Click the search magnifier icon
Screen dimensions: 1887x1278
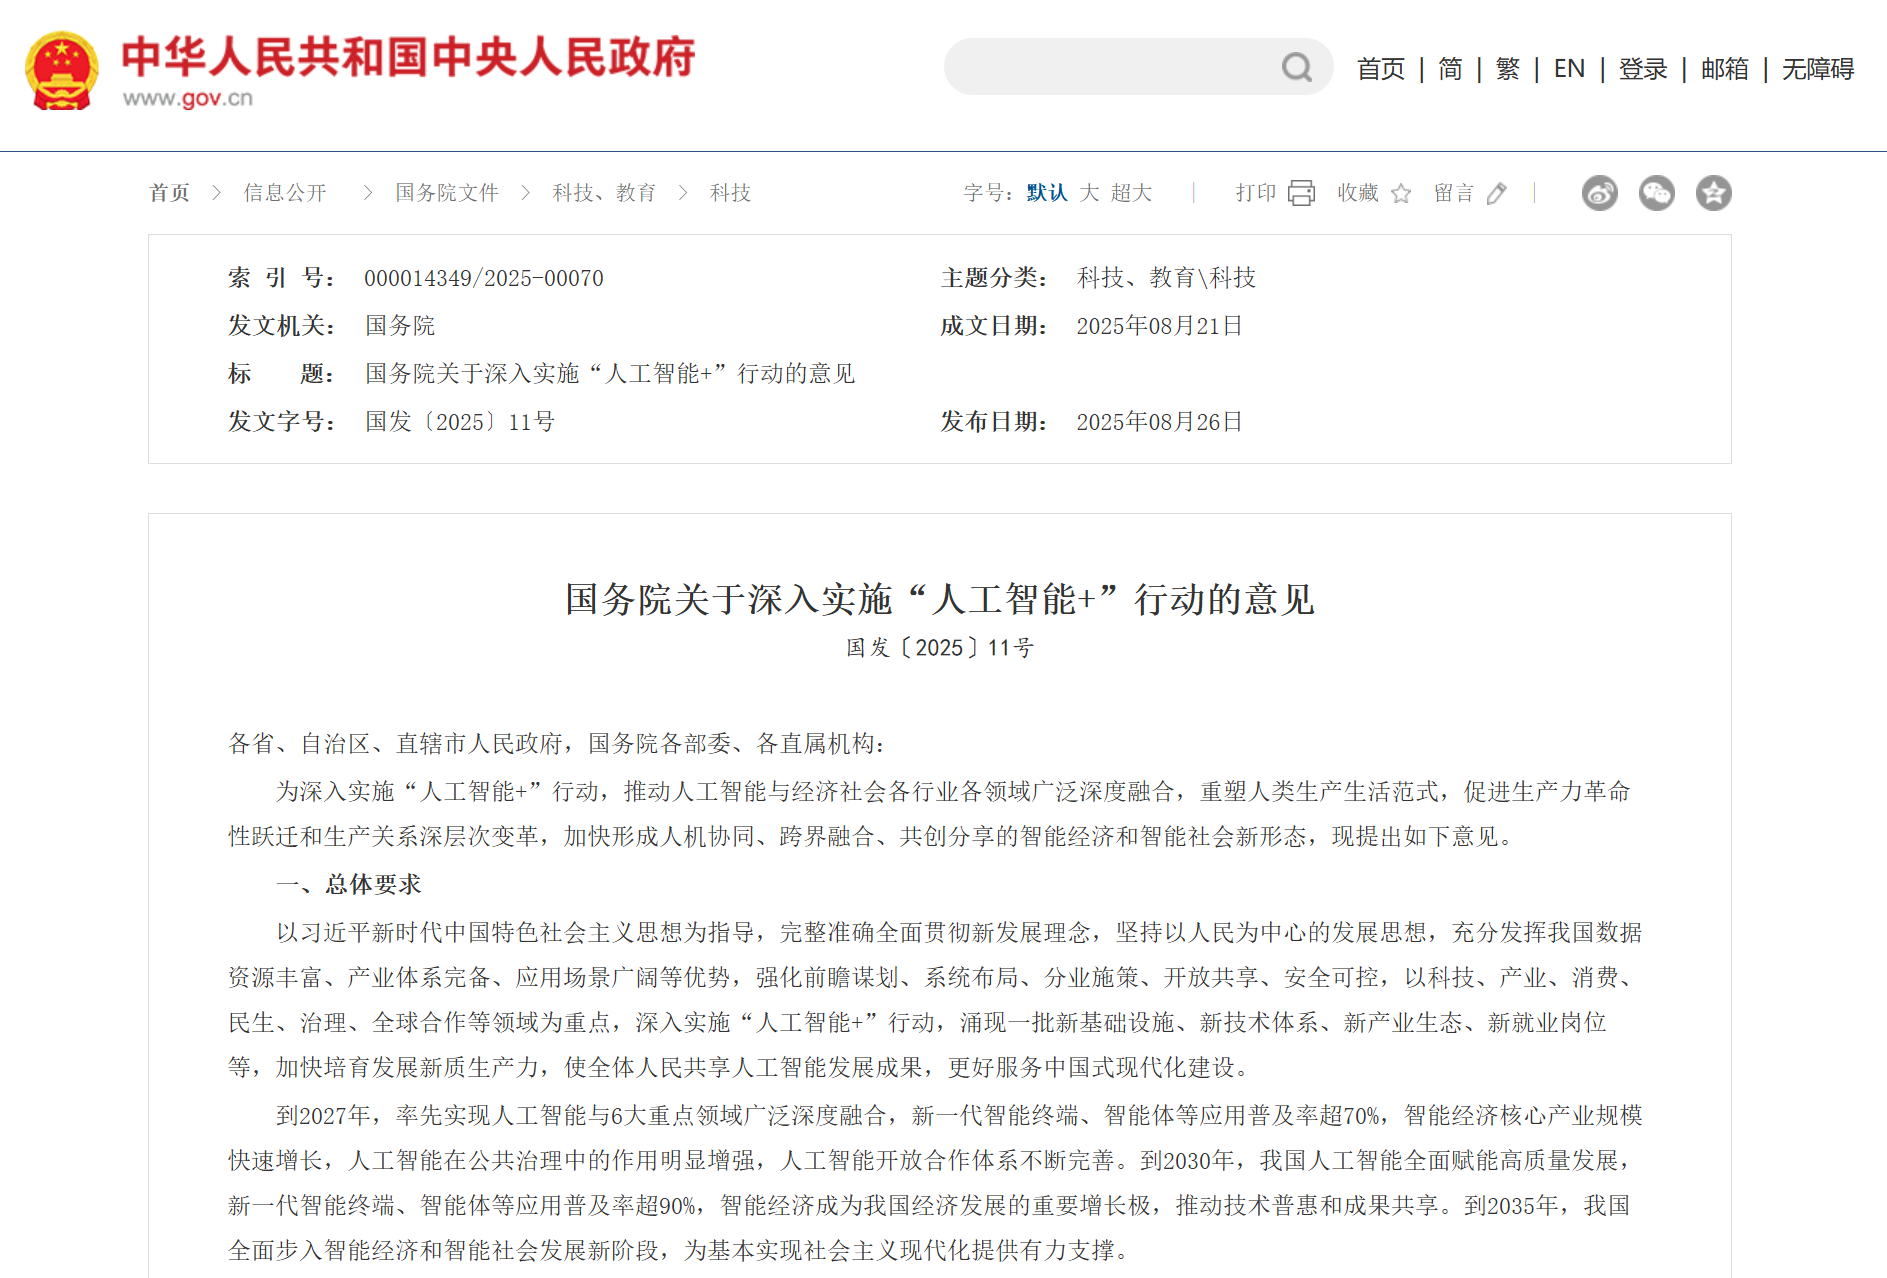[1297, 66]
